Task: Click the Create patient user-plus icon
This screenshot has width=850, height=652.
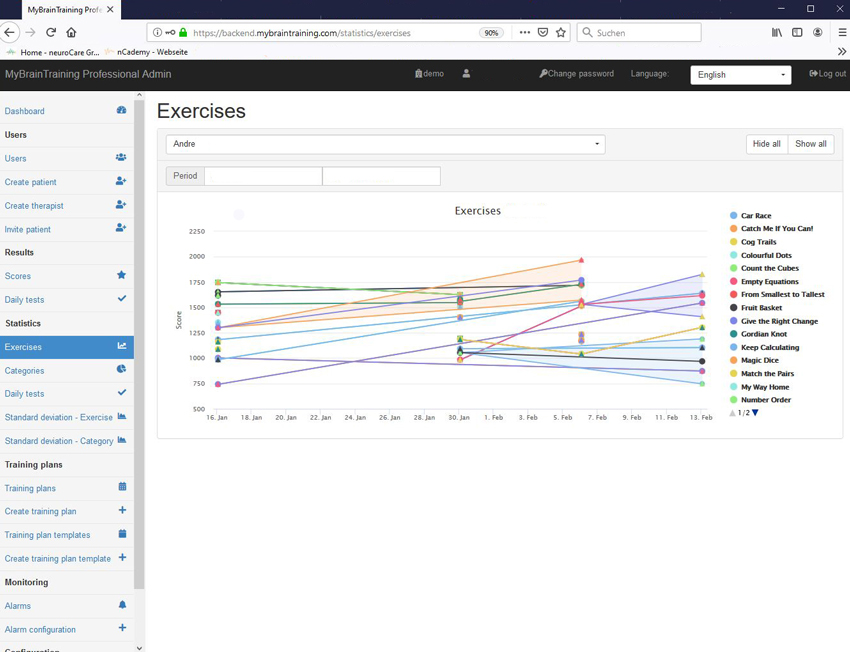Action: coord(121,181)
